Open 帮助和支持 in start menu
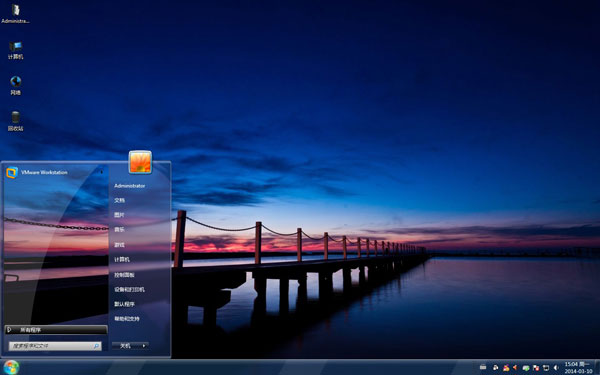This screenshot has height=375, width=600. point(127,318)
